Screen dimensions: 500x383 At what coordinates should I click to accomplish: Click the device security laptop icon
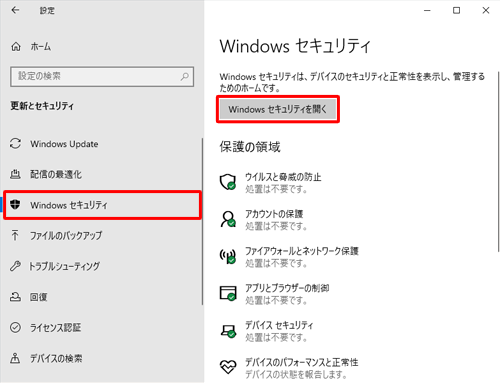(x=229, y=331)
